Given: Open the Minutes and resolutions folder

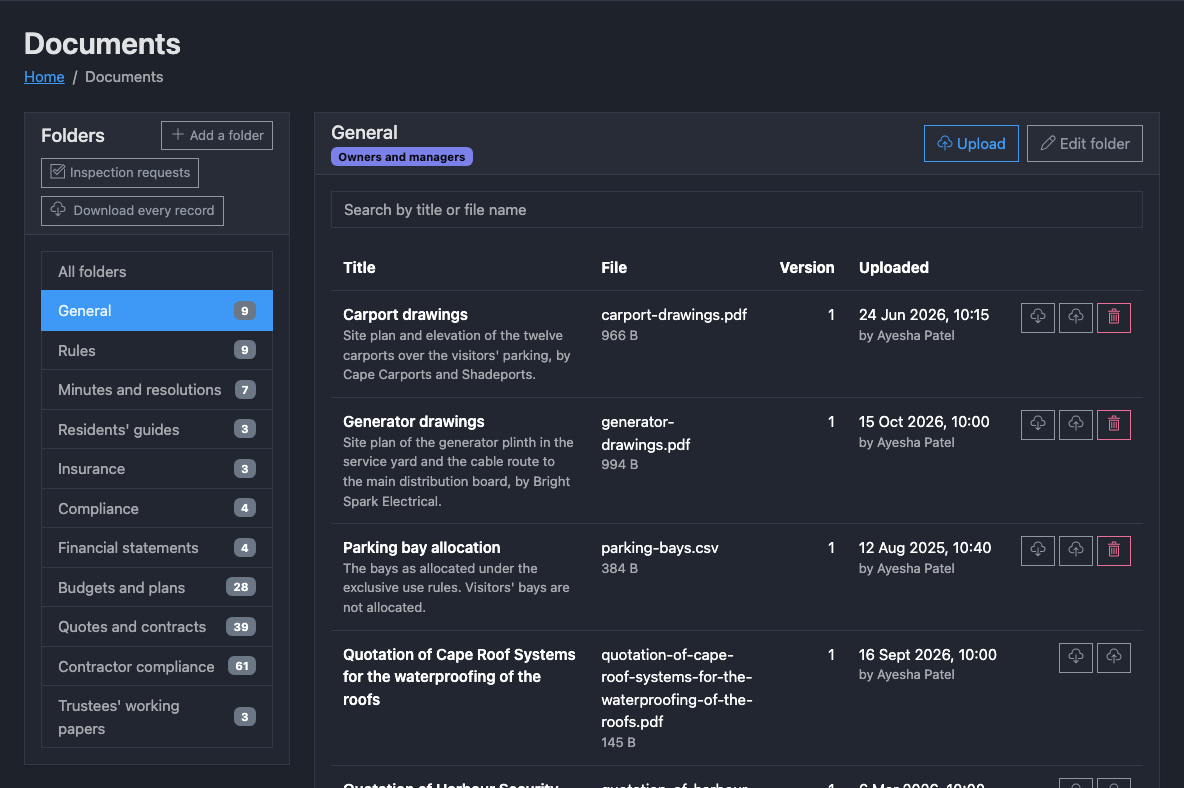Looking at the screenshot, I should 156,390.
